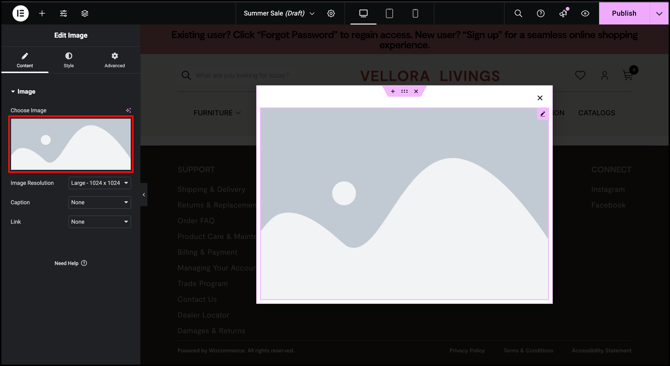Close the popup with X button
670x366 pixels.
tap(540, 98)
